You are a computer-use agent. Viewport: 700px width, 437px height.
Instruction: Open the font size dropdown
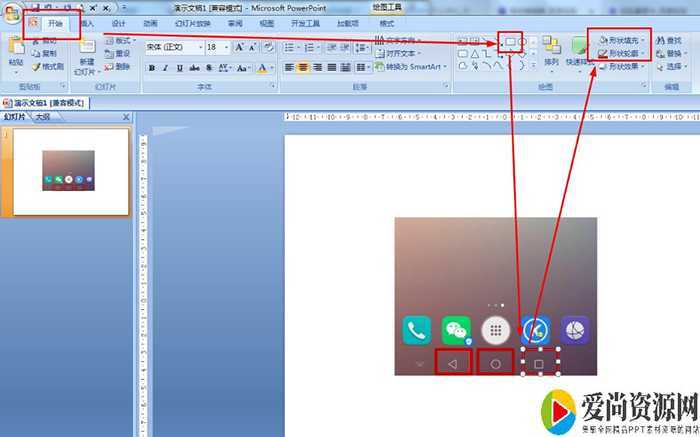(226, 47)
